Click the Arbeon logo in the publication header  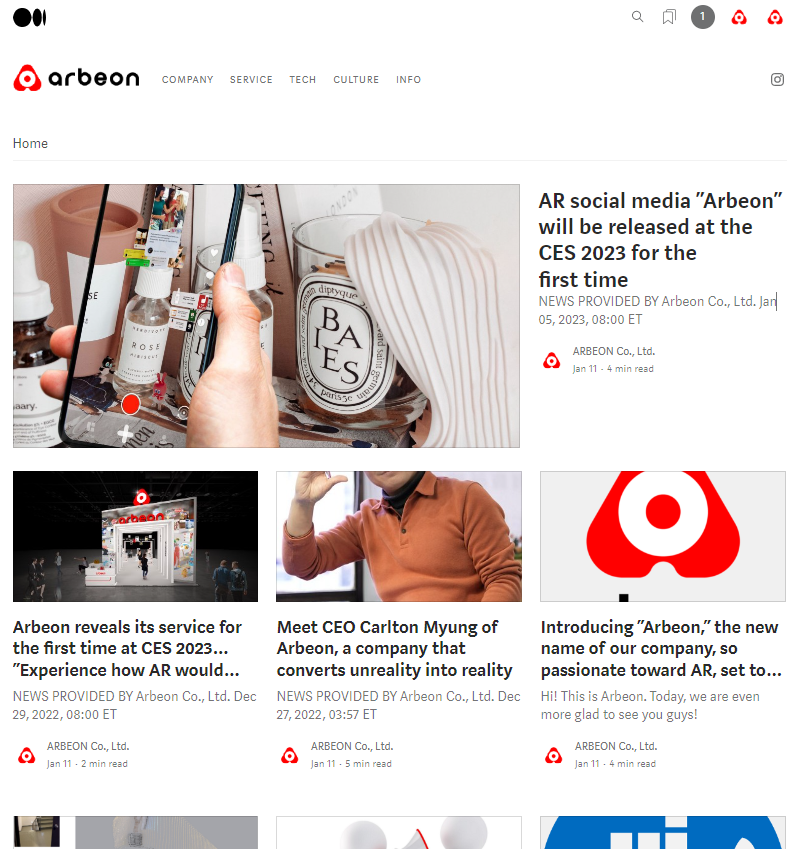coord(76,78)
